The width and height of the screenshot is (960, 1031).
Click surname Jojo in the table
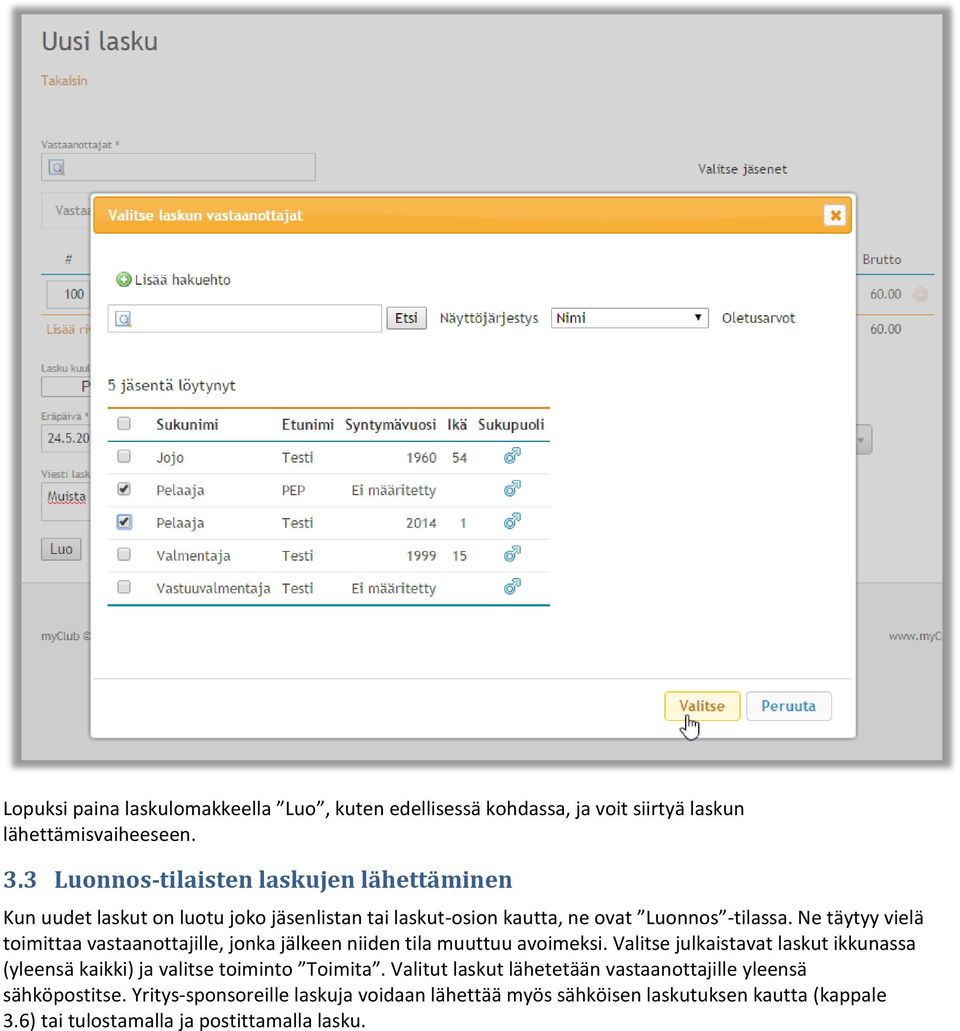click(170, 458)
